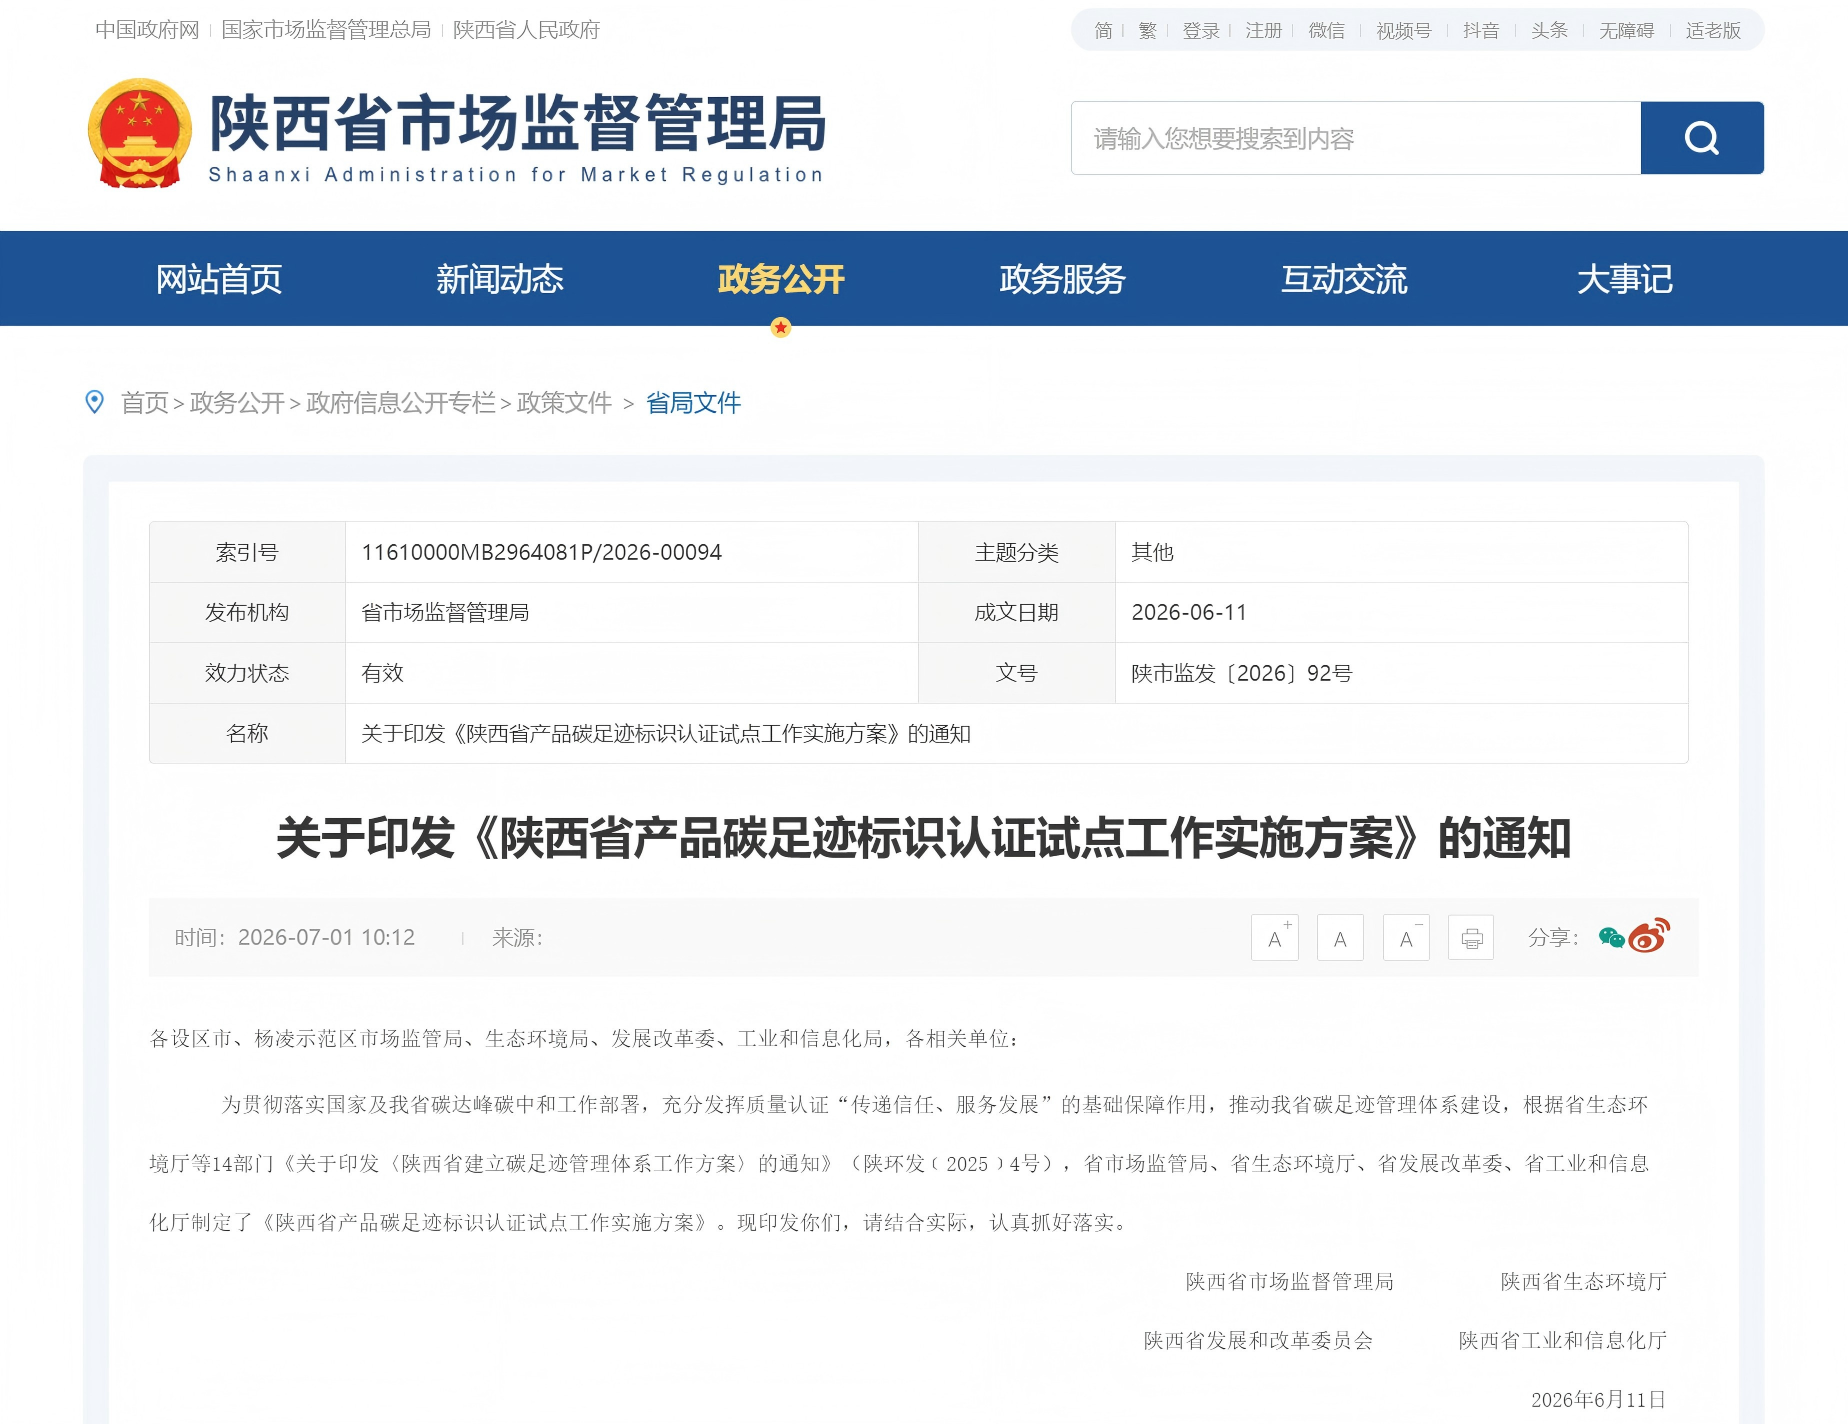Open 头条 link in top bar
The height and width of the screenshot is (1424, 1848).
pyautogui.click(x=1549, y=31)
